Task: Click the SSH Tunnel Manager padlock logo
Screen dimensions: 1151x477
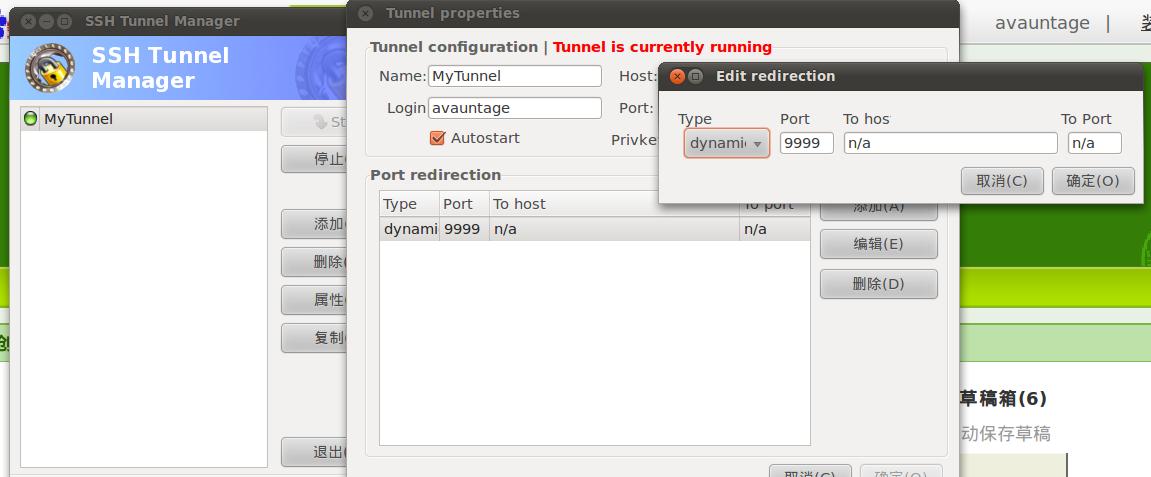Action: point(49,68)
